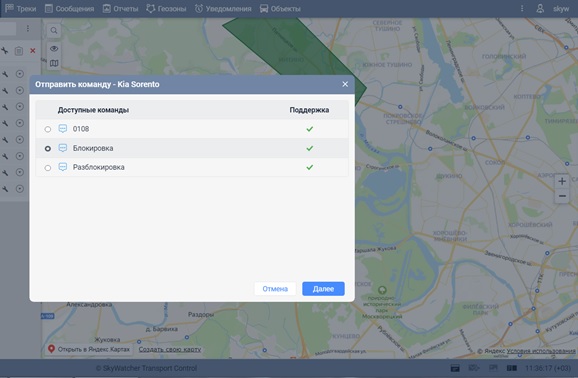Open the skyw account name
Screen dimensions: 578x378
click(561, 8)
